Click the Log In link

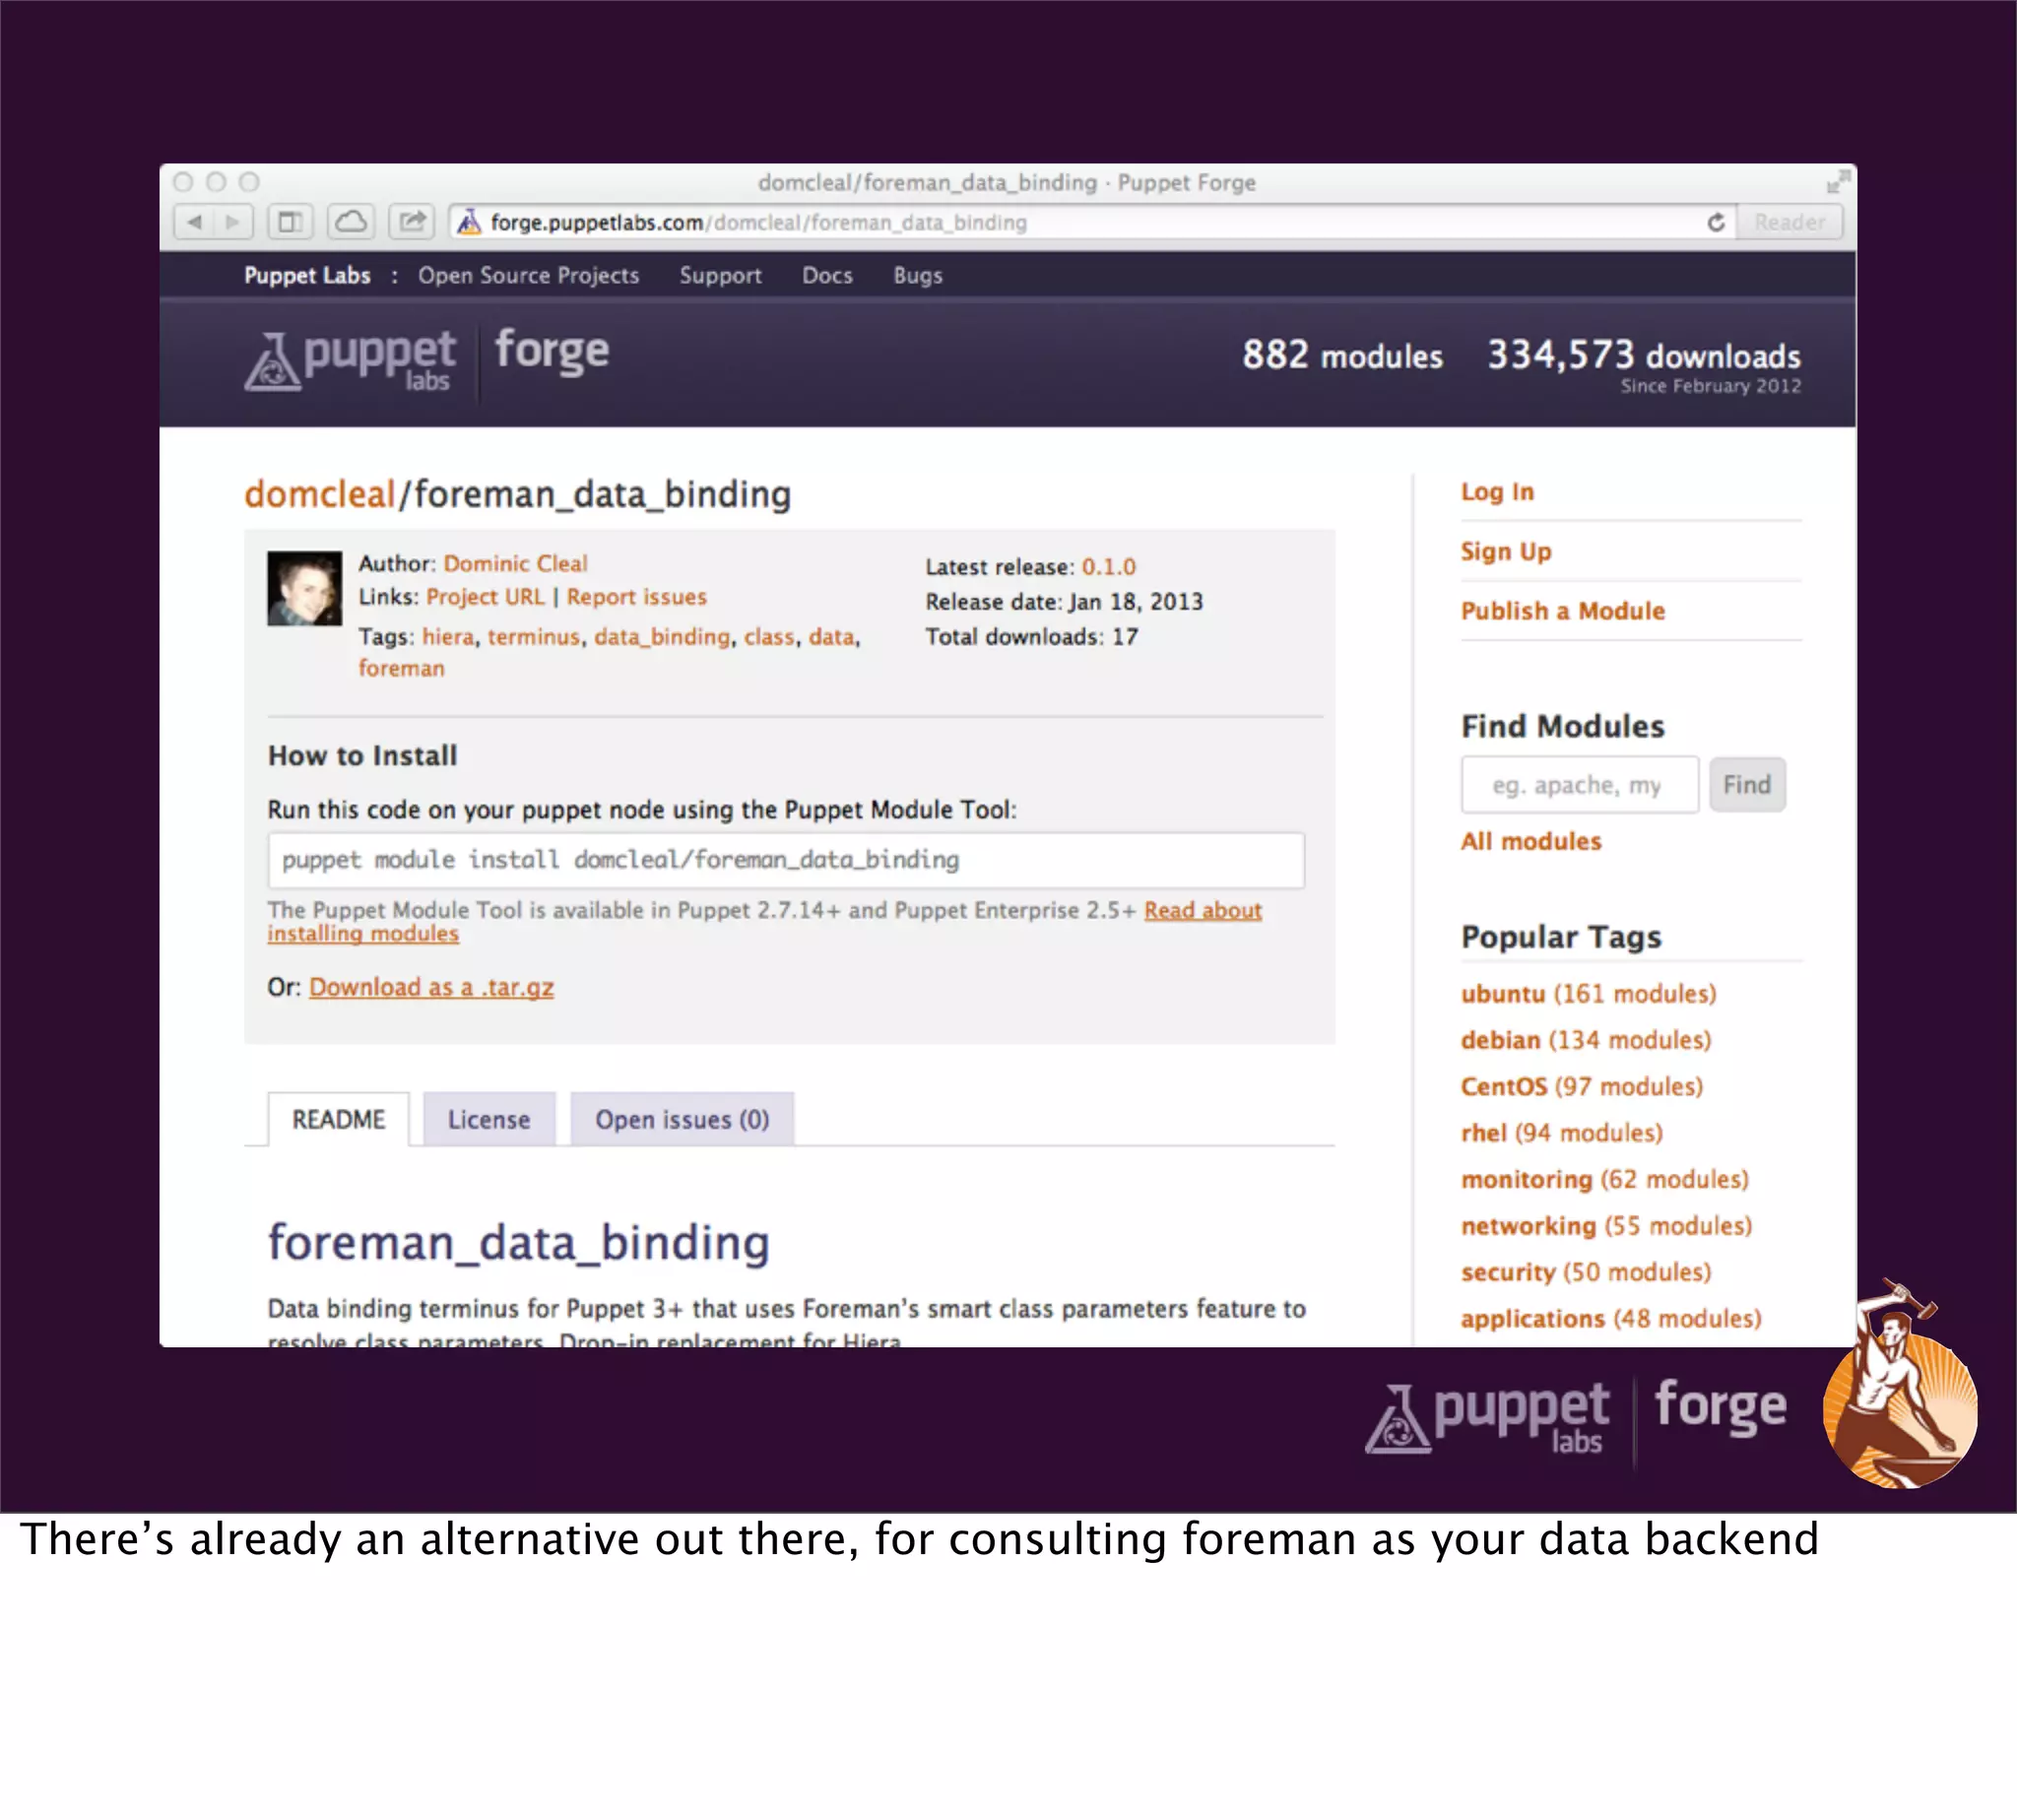(1496, 491)
